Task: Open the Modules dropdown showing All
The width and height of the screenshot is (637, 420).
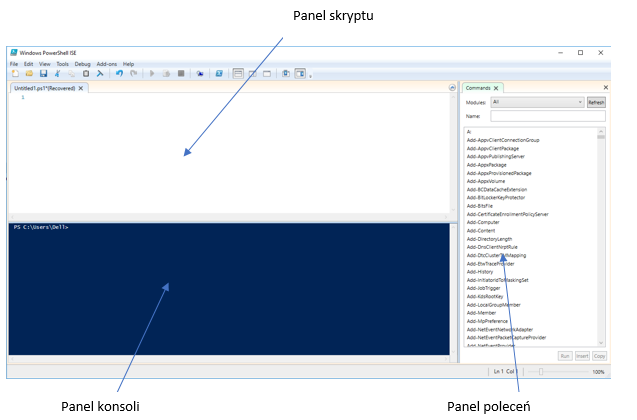Action: click(x=537, y=102)
